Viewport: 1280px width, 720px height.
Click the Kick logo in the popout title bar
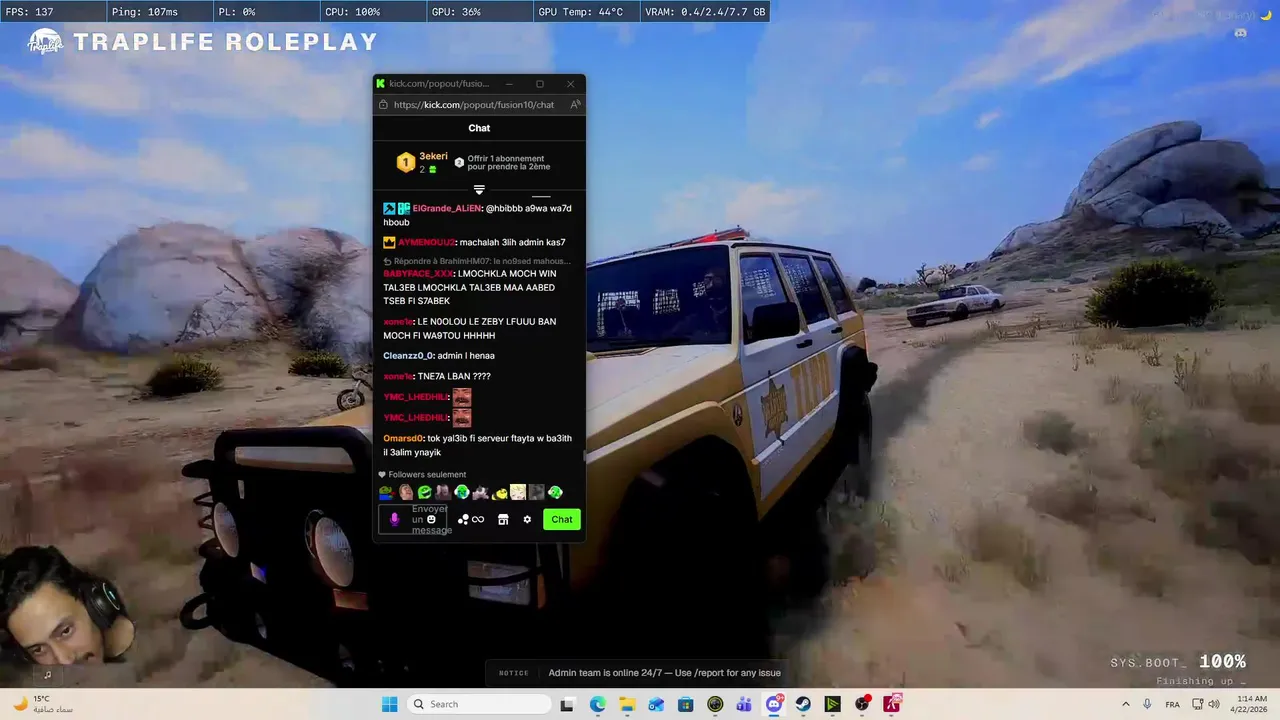click(x=381, y=84)
